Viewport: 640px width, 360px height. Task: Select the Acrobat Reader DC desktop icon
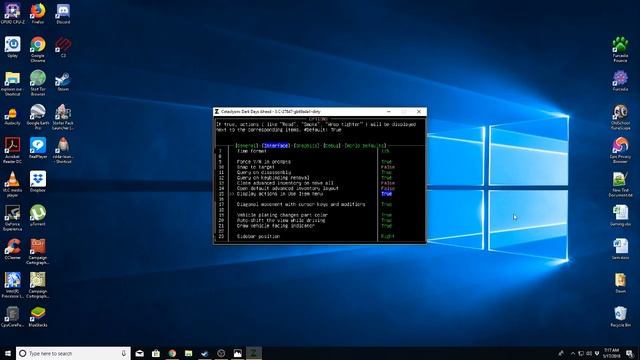tap(12, 150)
